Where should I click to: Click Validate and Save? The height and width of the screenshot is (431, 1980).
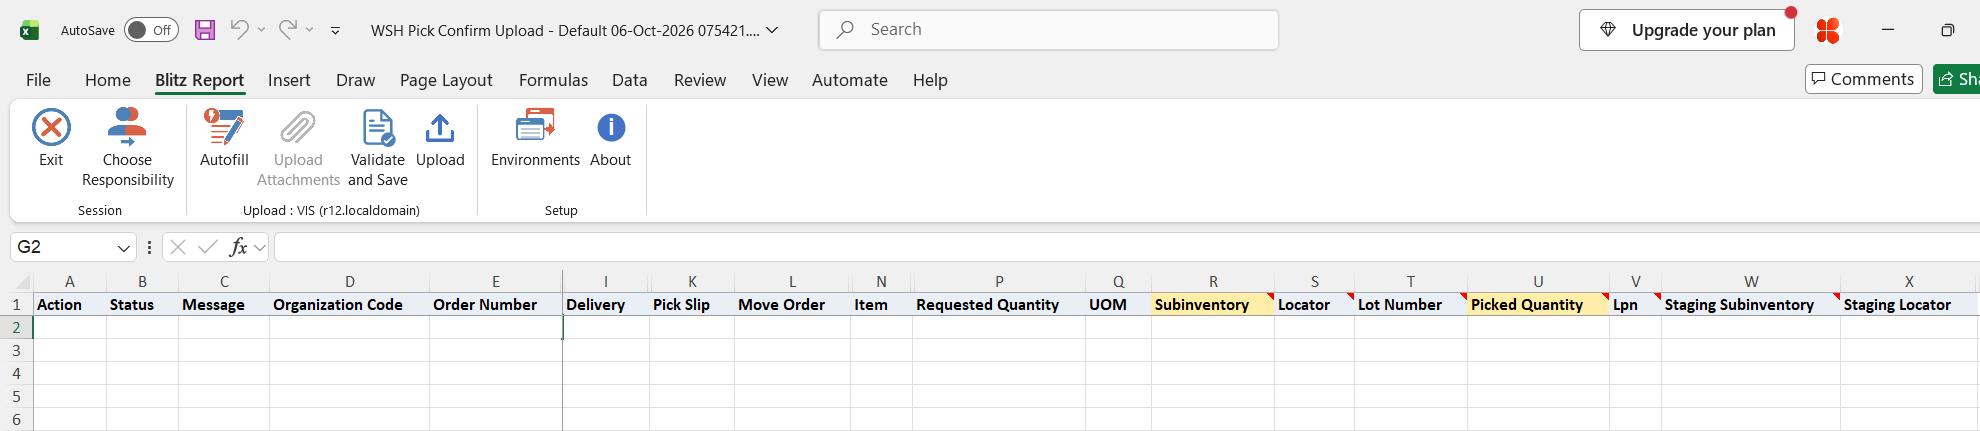pyautogui.click(x=378, y=147)
